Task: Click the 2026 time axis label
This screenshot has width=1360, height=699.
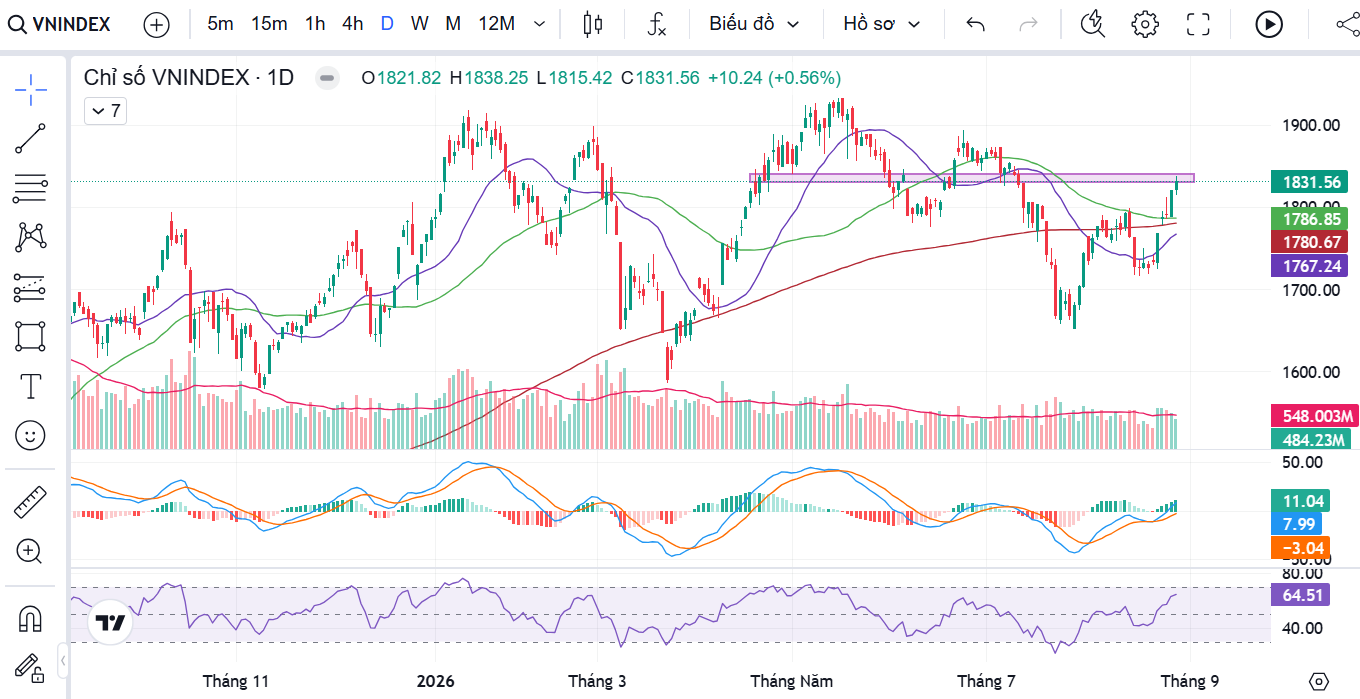Action: [435, 681]
